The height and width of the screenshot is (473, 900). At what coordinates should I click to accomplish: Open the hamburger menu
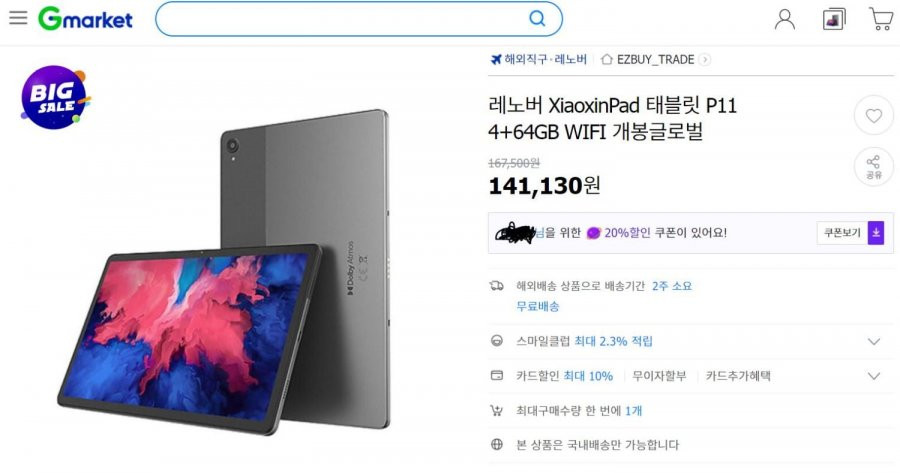pyautogui.click(x=18, y=18)
